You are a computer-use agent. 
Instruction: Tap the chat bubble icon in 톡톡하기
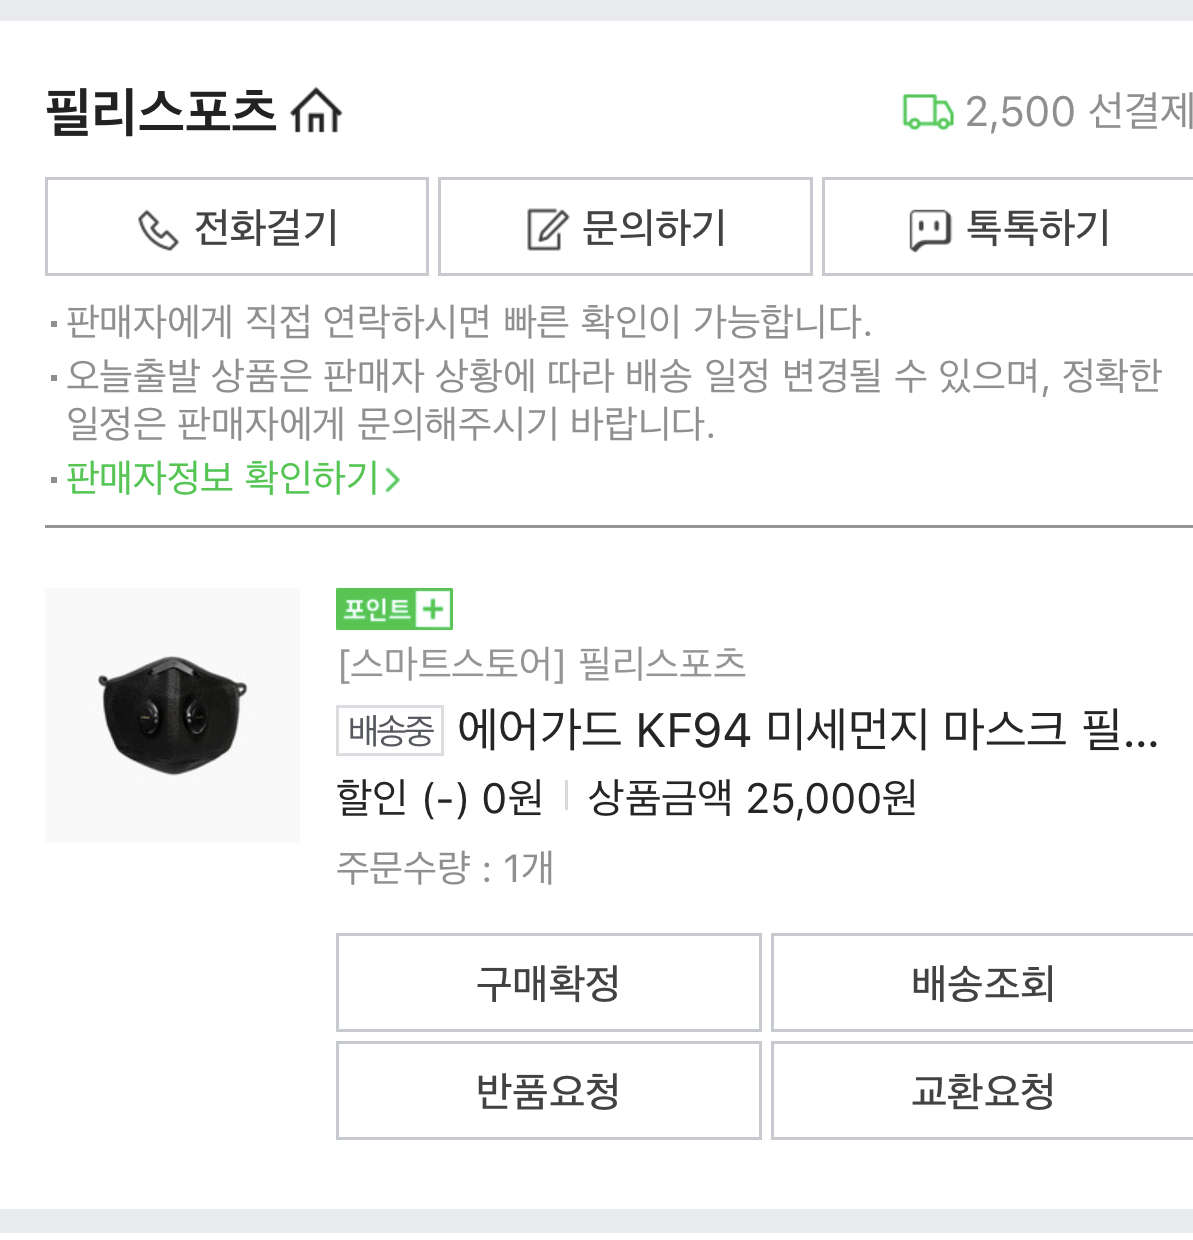(x=929, y=230)
